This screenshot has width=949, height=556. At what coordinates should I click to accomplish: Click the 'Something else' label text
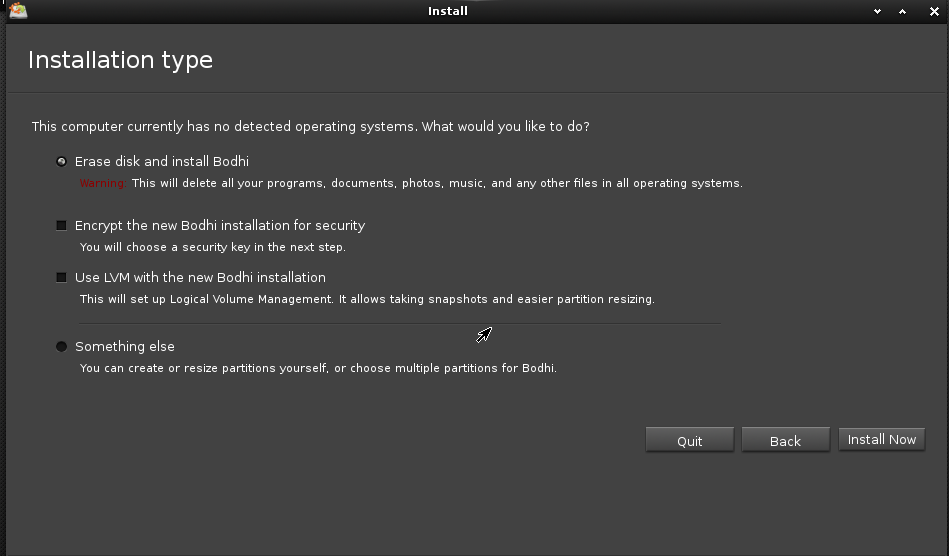click(125, 346)
